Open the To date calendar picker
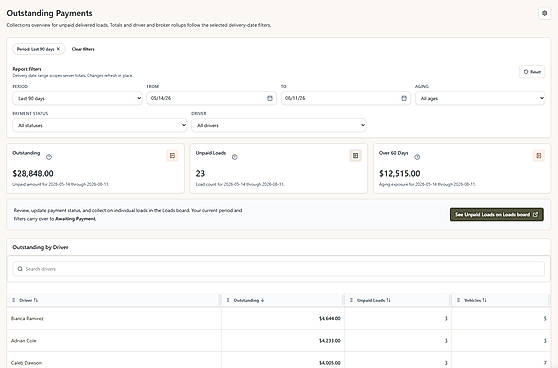The height and width of the screenshot is (368, 558). (x=404, y=98)
